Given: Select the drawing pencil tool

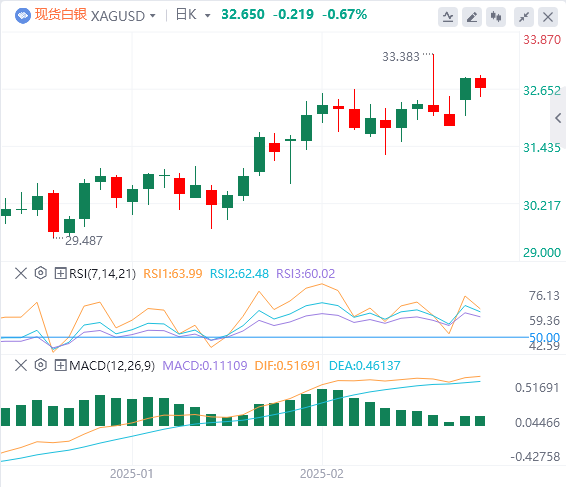Looking at the screenshot, I should click(472, 17).
